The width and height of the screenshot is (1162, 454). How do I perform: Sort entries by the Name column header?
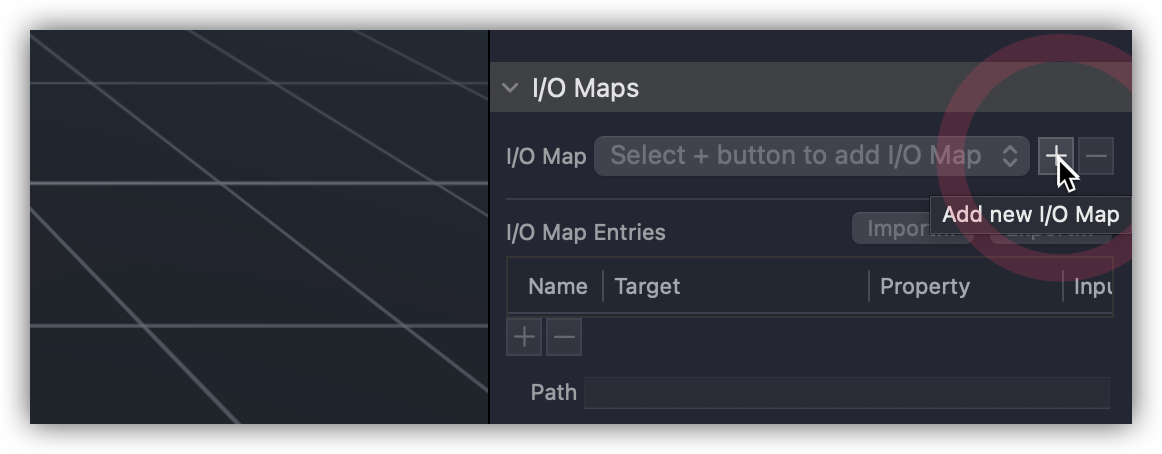click(x=557, y=287)
